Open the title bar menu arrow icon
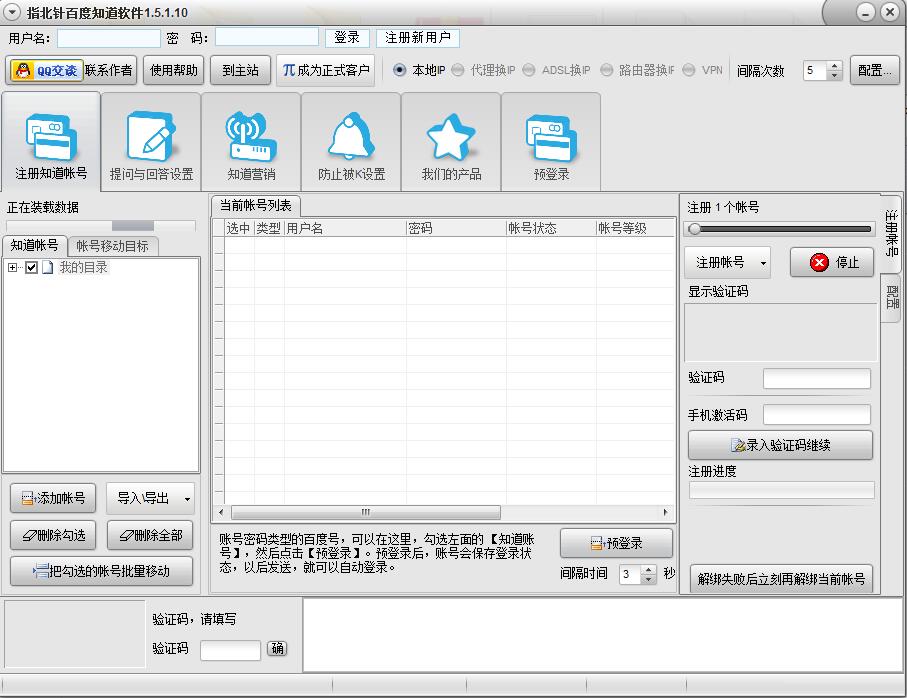The image size is (907, 698). tap(12, 12)
